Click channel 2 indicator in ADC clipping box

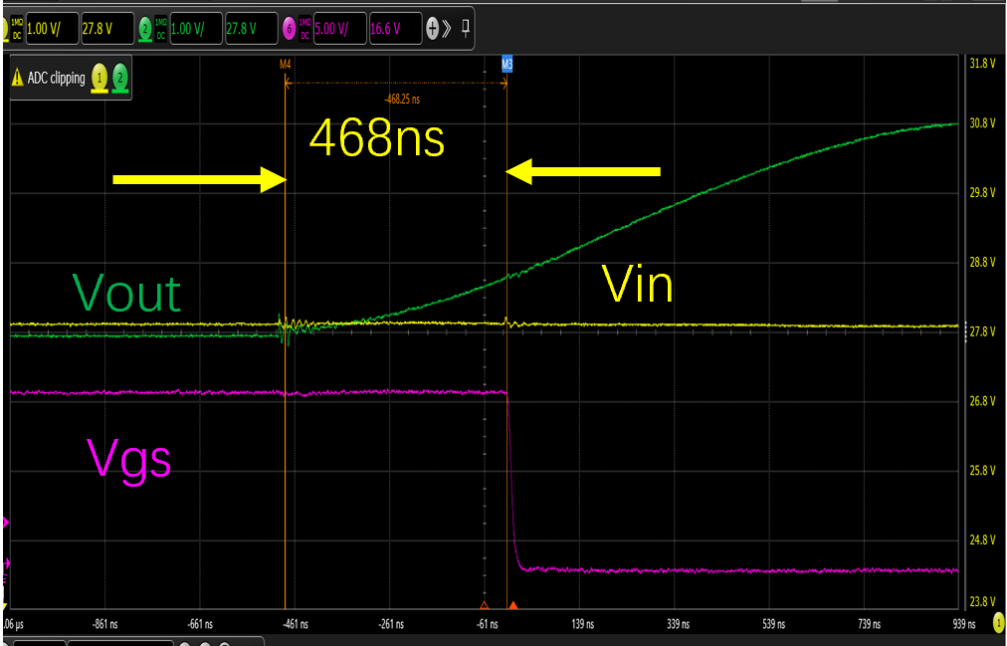[x=120, y=78]
